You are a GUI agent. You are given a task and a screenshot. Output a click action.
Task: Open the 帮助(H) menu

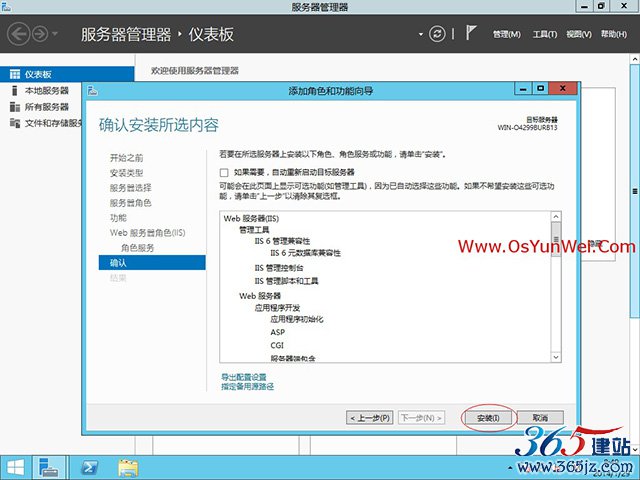point(613,34)
